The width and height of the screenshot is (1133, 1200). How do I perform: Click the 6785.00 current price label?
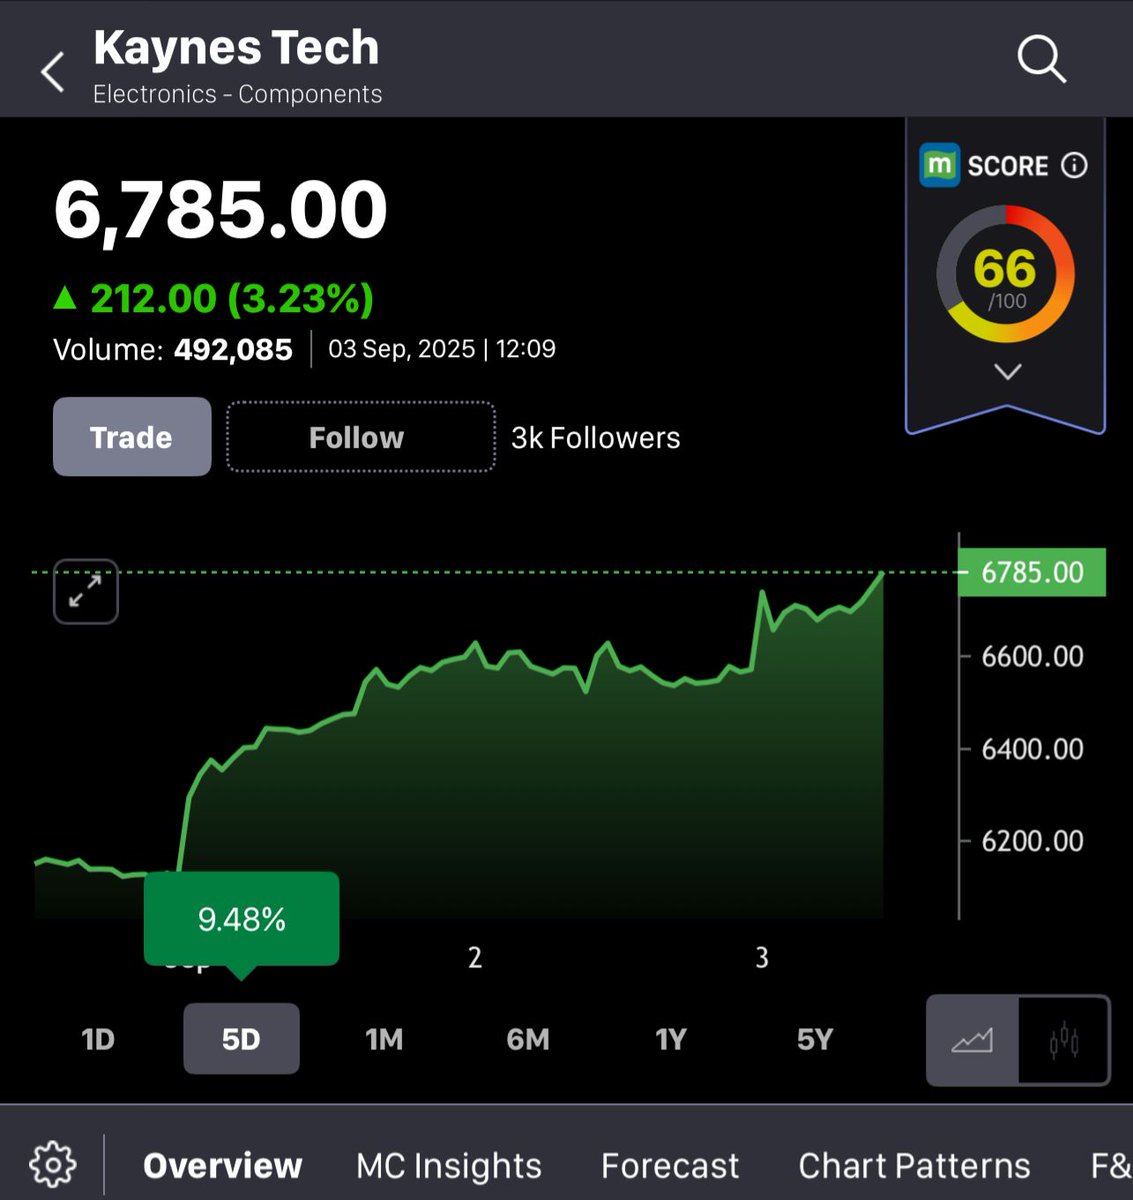click(x=1032, y=572)
